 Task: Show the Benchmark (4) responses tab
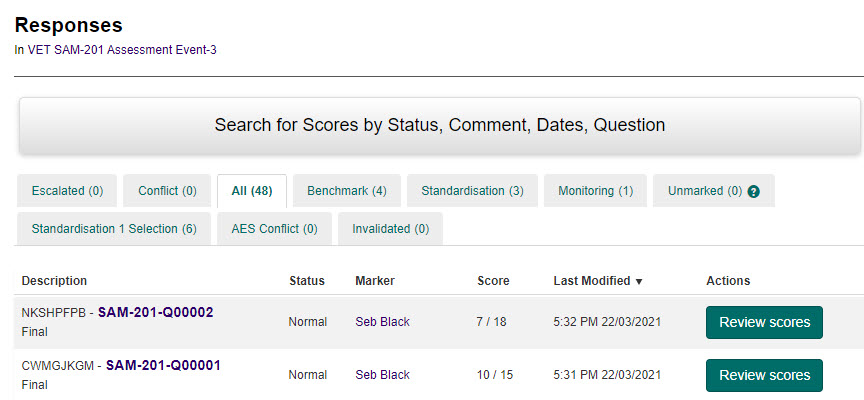click(346, 191)
